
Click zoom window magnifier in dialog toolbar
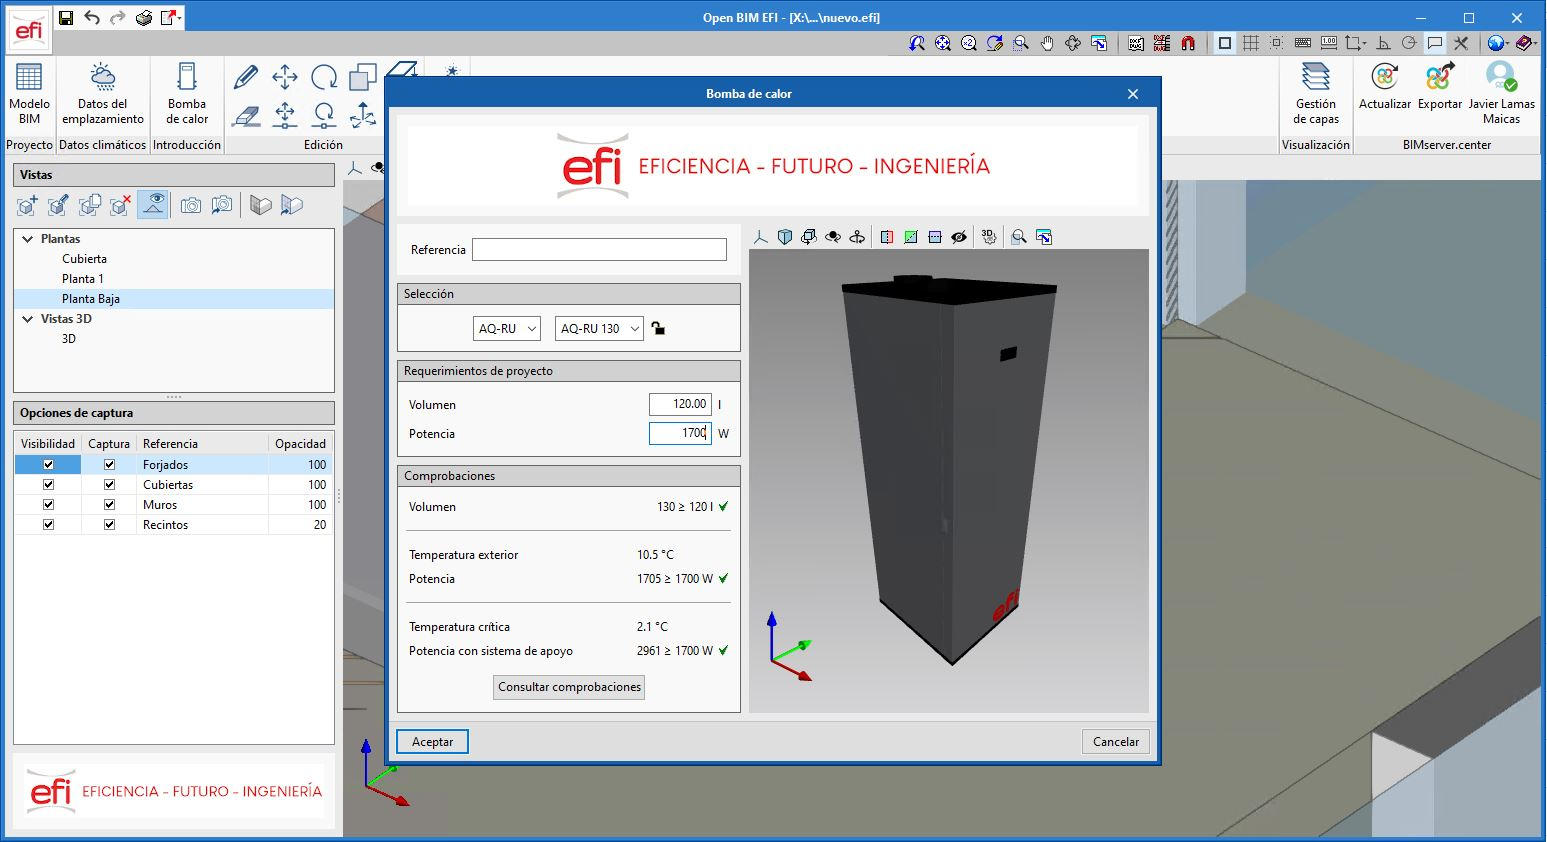point(1019,237)
